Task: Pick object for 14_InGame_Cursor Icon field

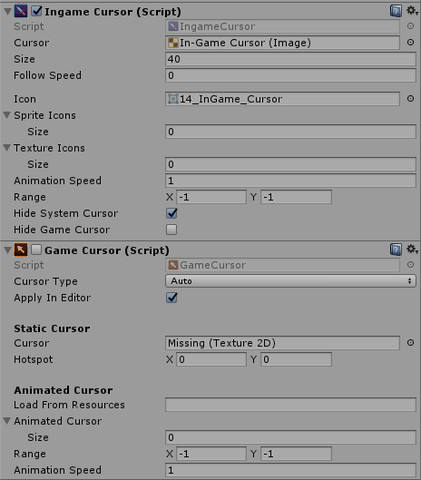Action: pyautogui.click(x=410, y=99)
